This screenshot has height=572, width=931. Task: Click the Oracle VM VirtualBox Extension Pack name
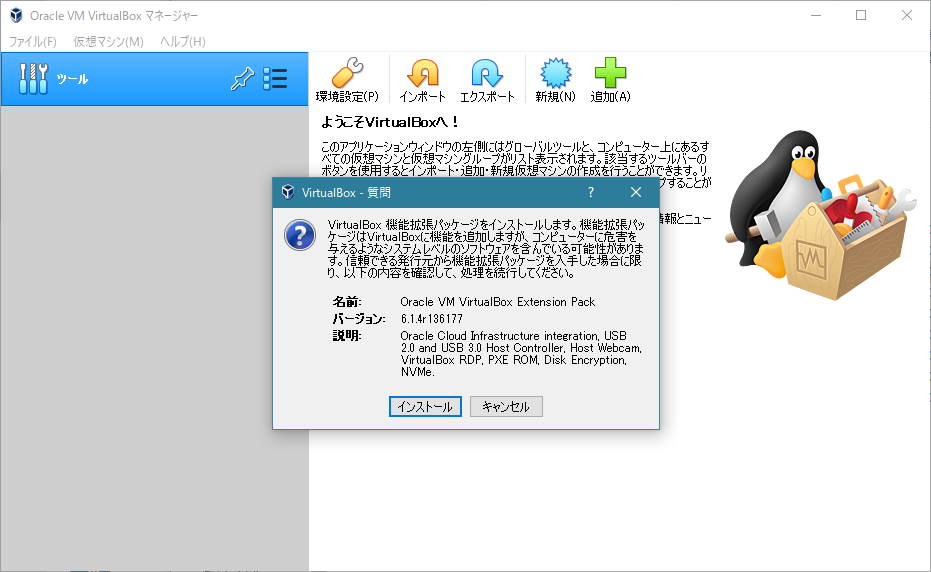tap(498, 302)
